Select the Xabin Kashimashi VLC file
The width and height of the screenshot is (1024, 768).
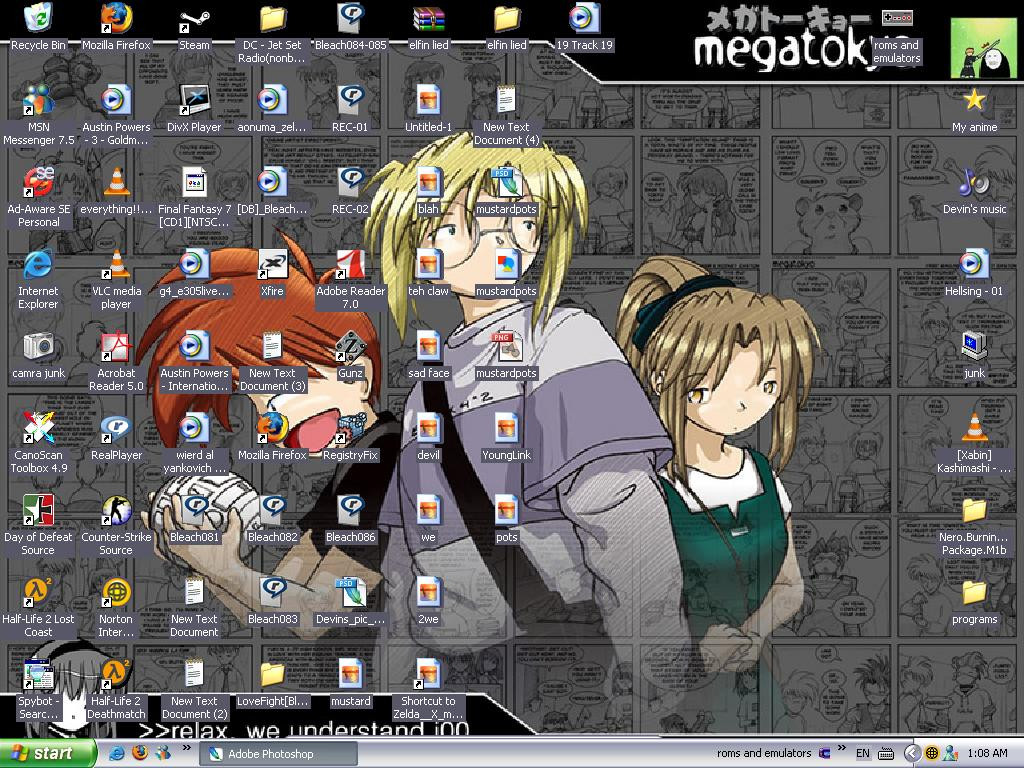pyautogui.click(x=974, y=428)
